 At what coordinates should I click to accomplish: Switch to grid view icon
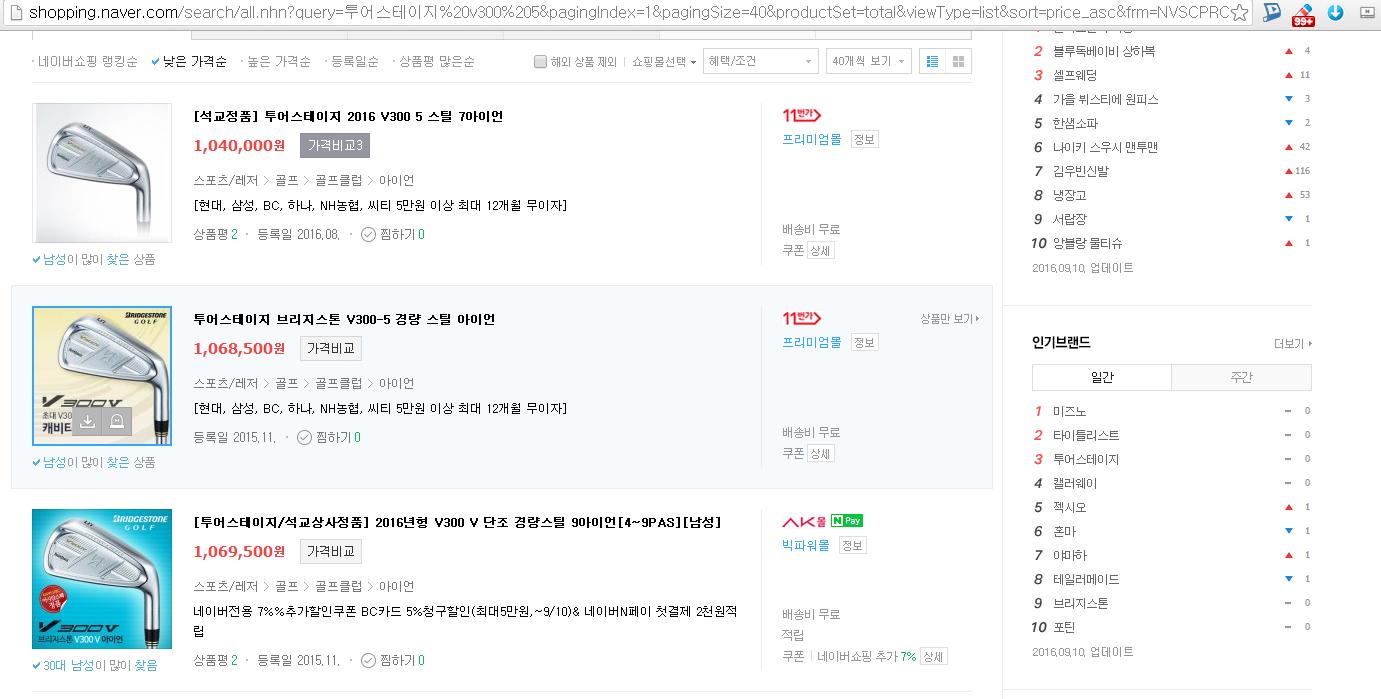pos(958,61)
